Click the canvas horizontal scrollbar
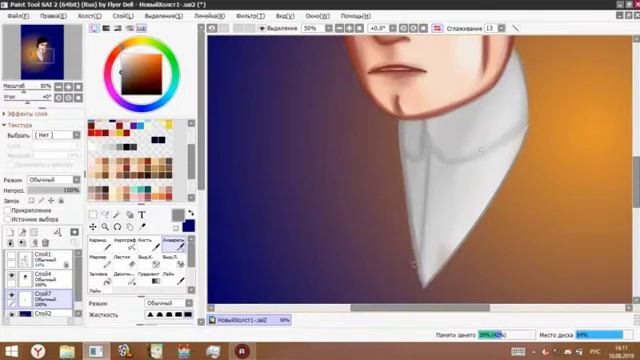This screenshot has width=640, height=360. (420, 308)
